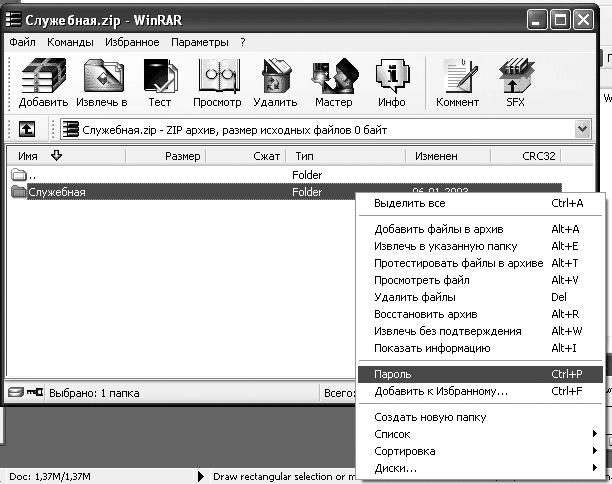
Task: Click the Размер column header
Action: (165, 156)
